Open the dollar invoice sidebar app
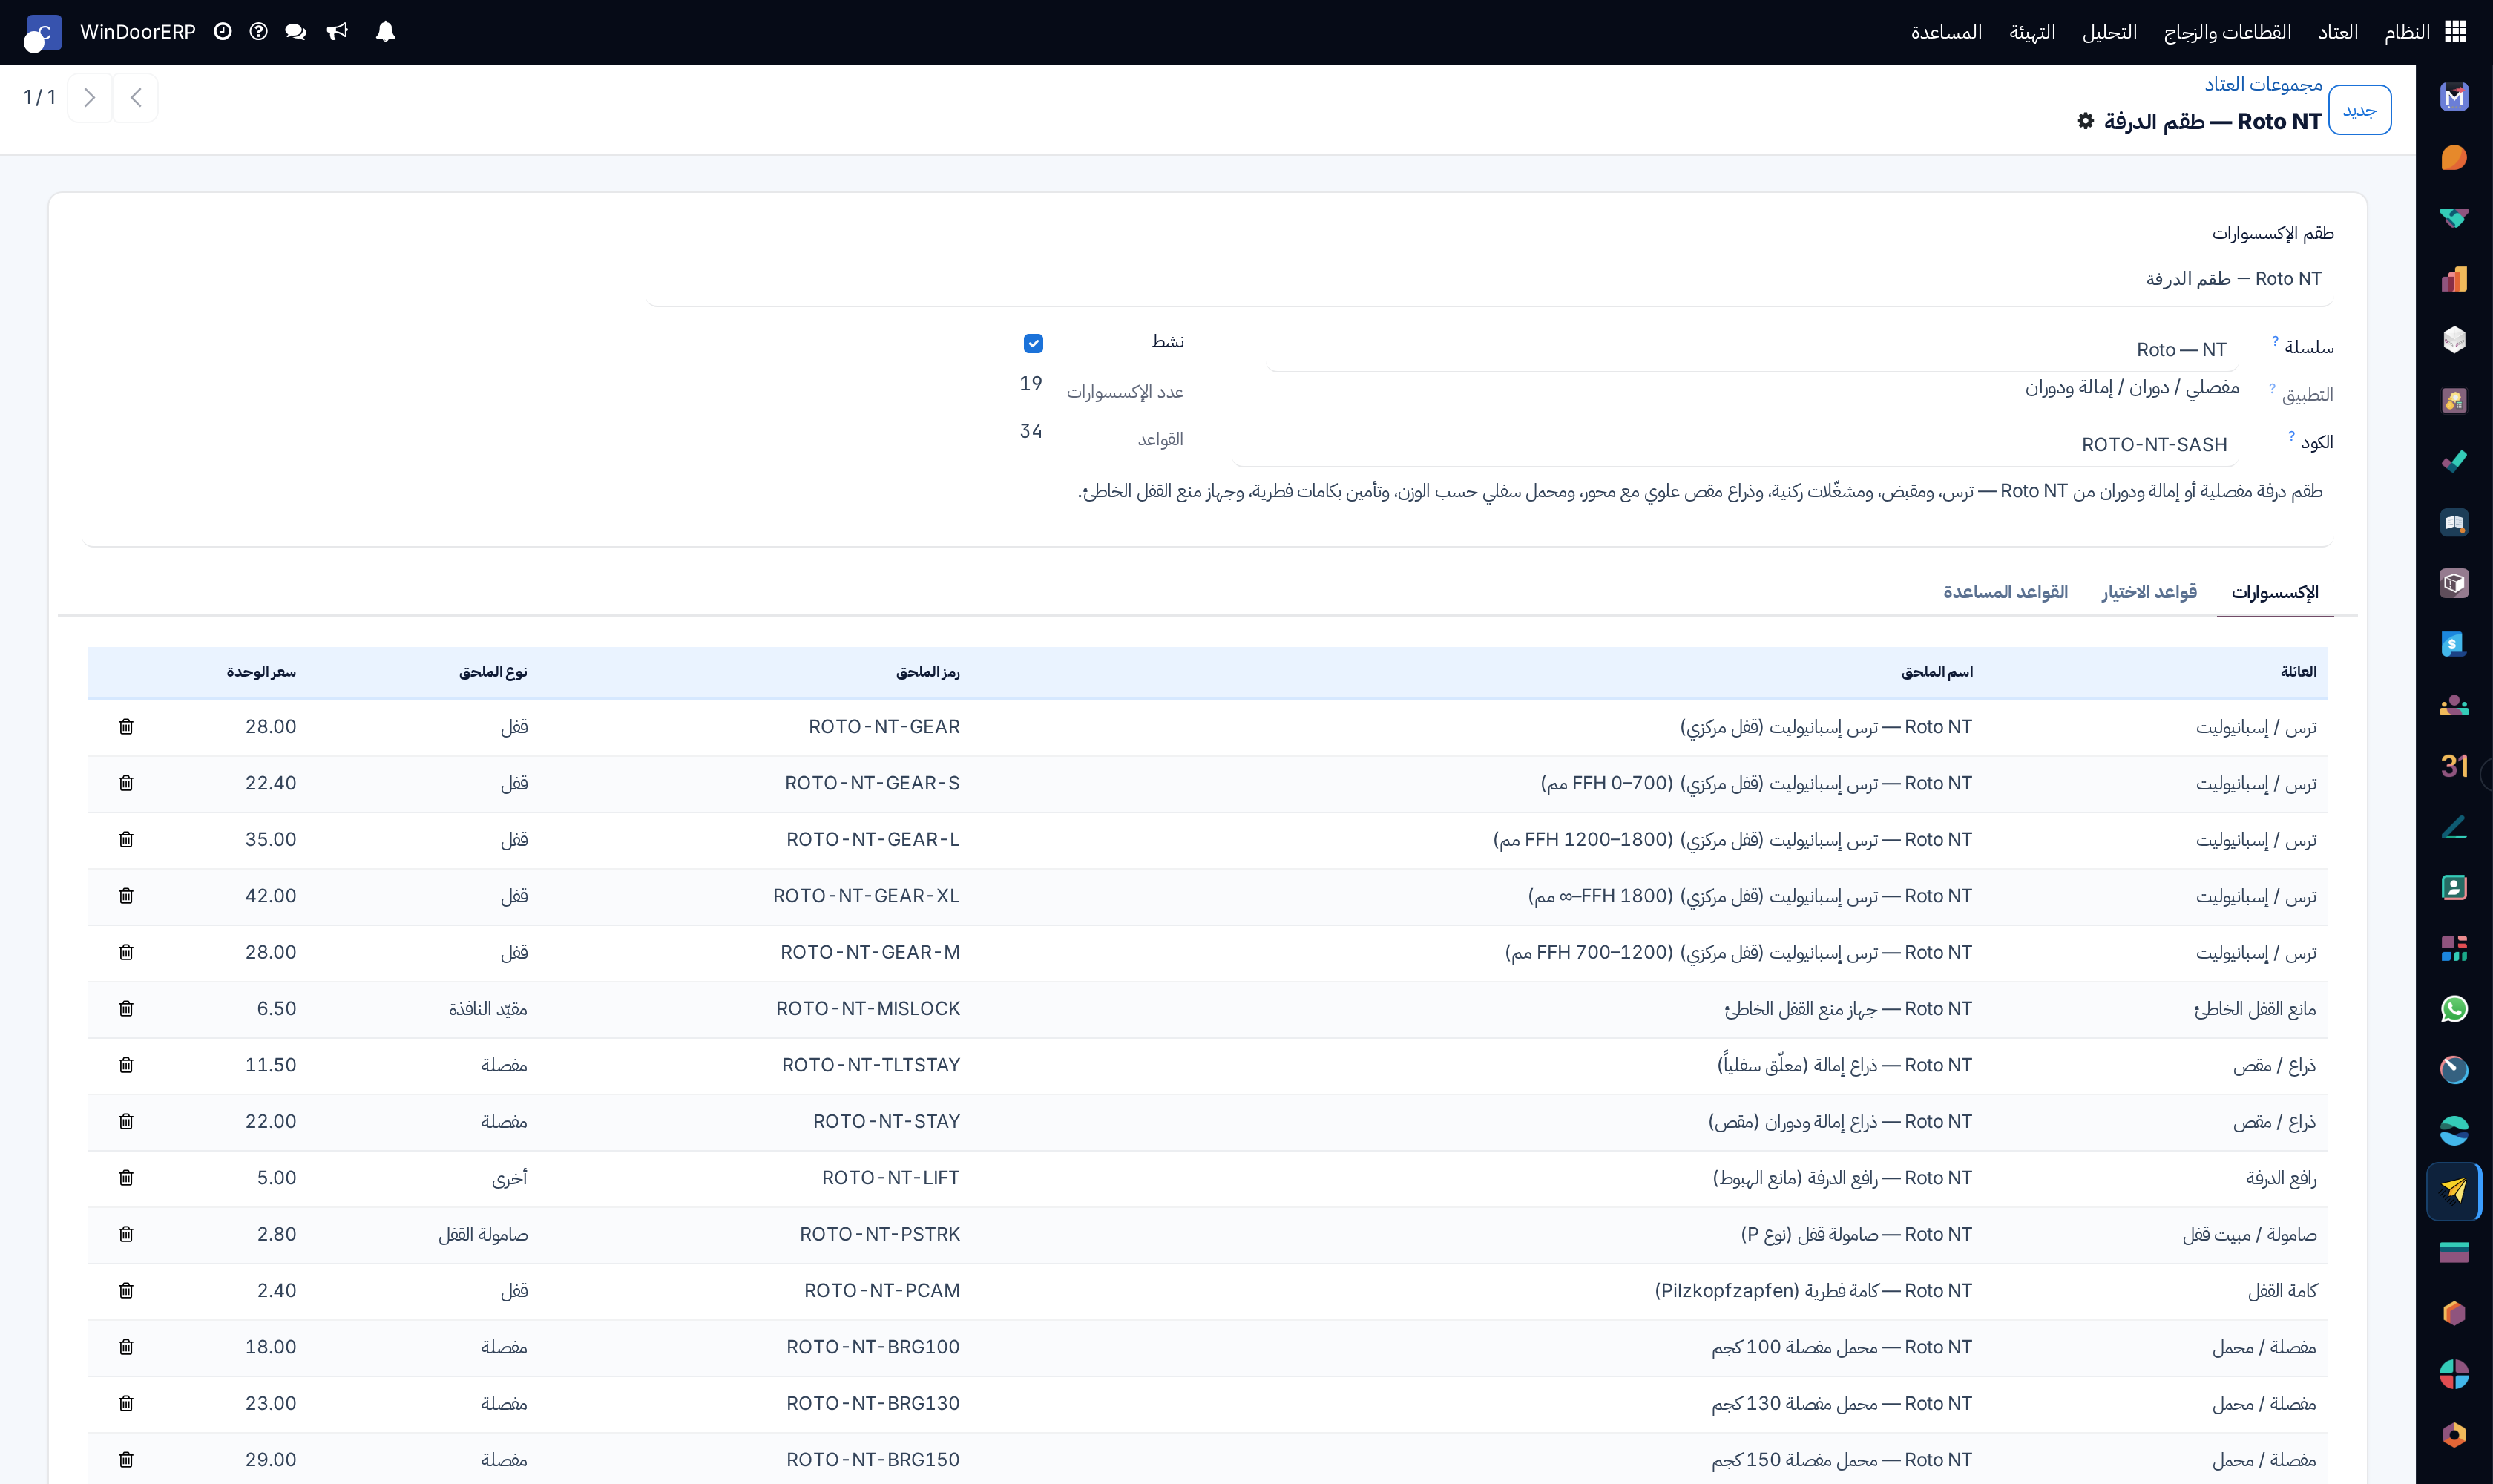This screenshot has width=2493, height=1484. click(x=2454, y=644)
